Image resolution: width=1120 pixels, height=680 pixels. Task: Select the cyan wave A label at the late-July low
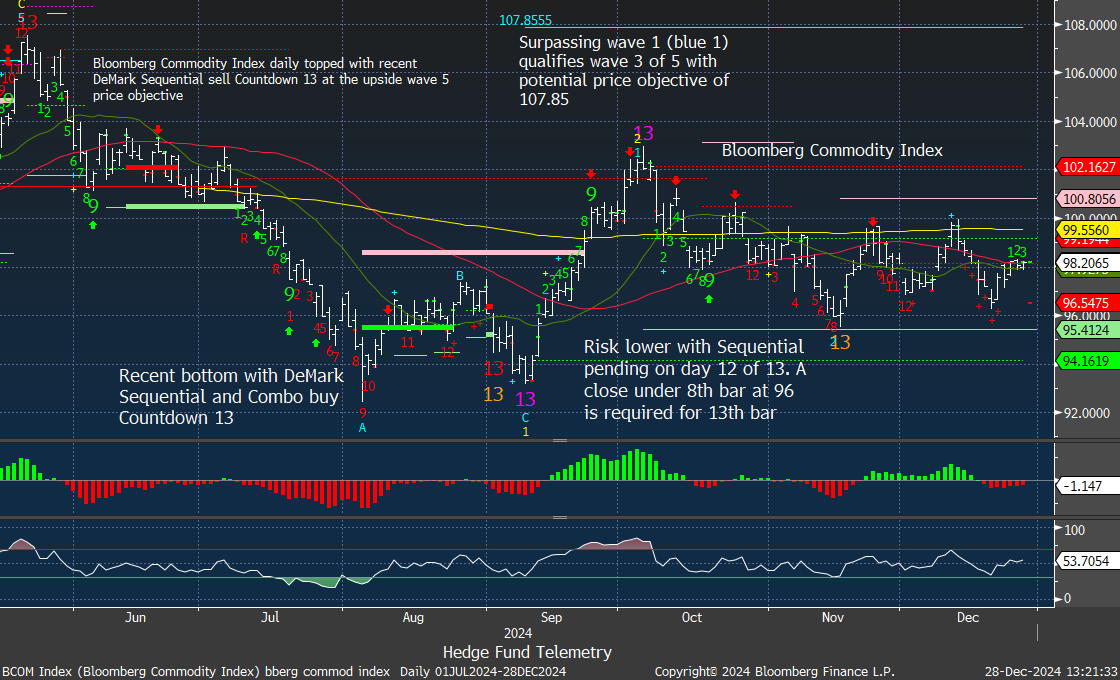[x=362, y=427]
